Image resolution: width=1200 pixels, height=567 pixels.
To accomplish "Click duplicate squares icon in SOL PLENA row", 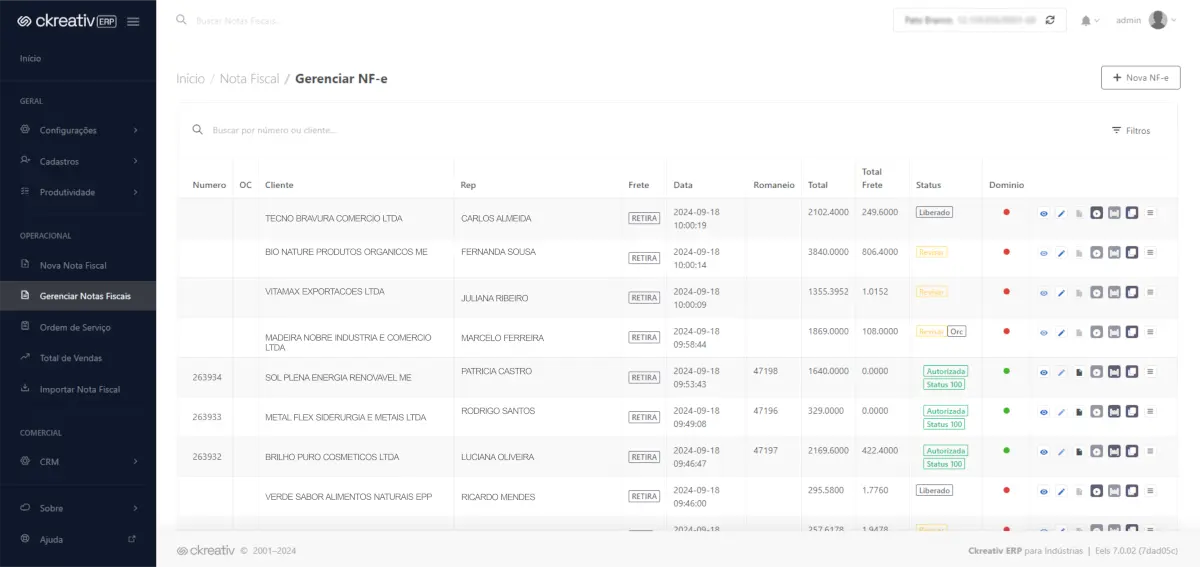I will point(1132,372).
